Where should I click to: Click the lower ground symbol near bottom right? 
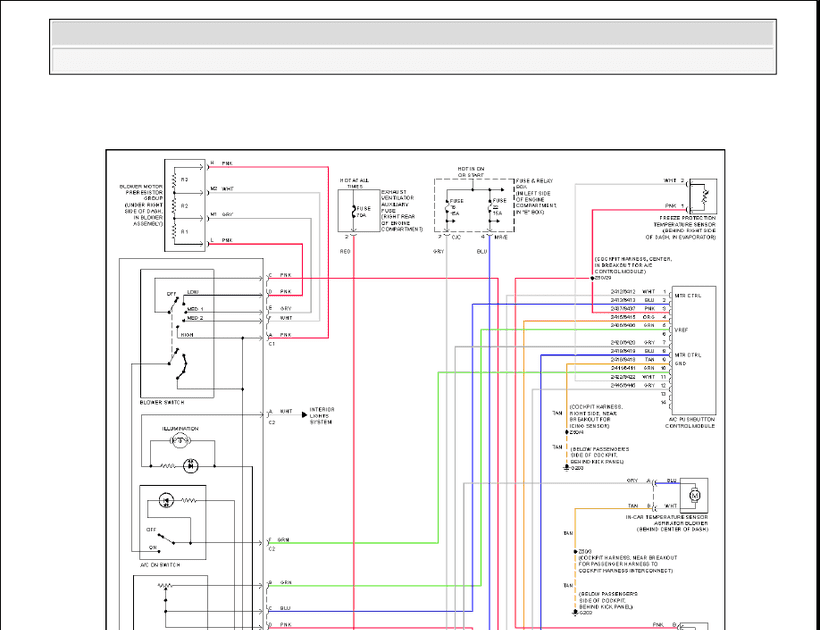tap(575, 612)
